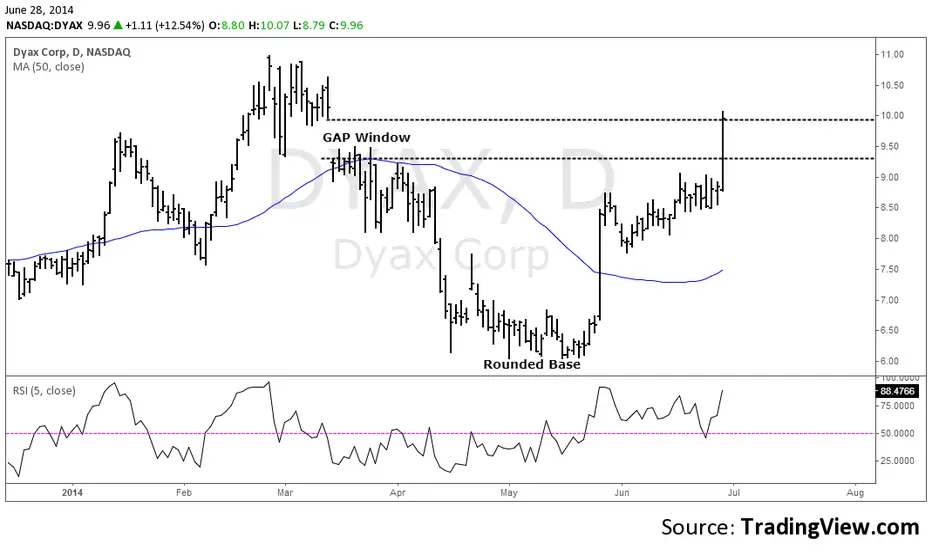Click the June 28, 2014 date text

(x=40, y=10)
